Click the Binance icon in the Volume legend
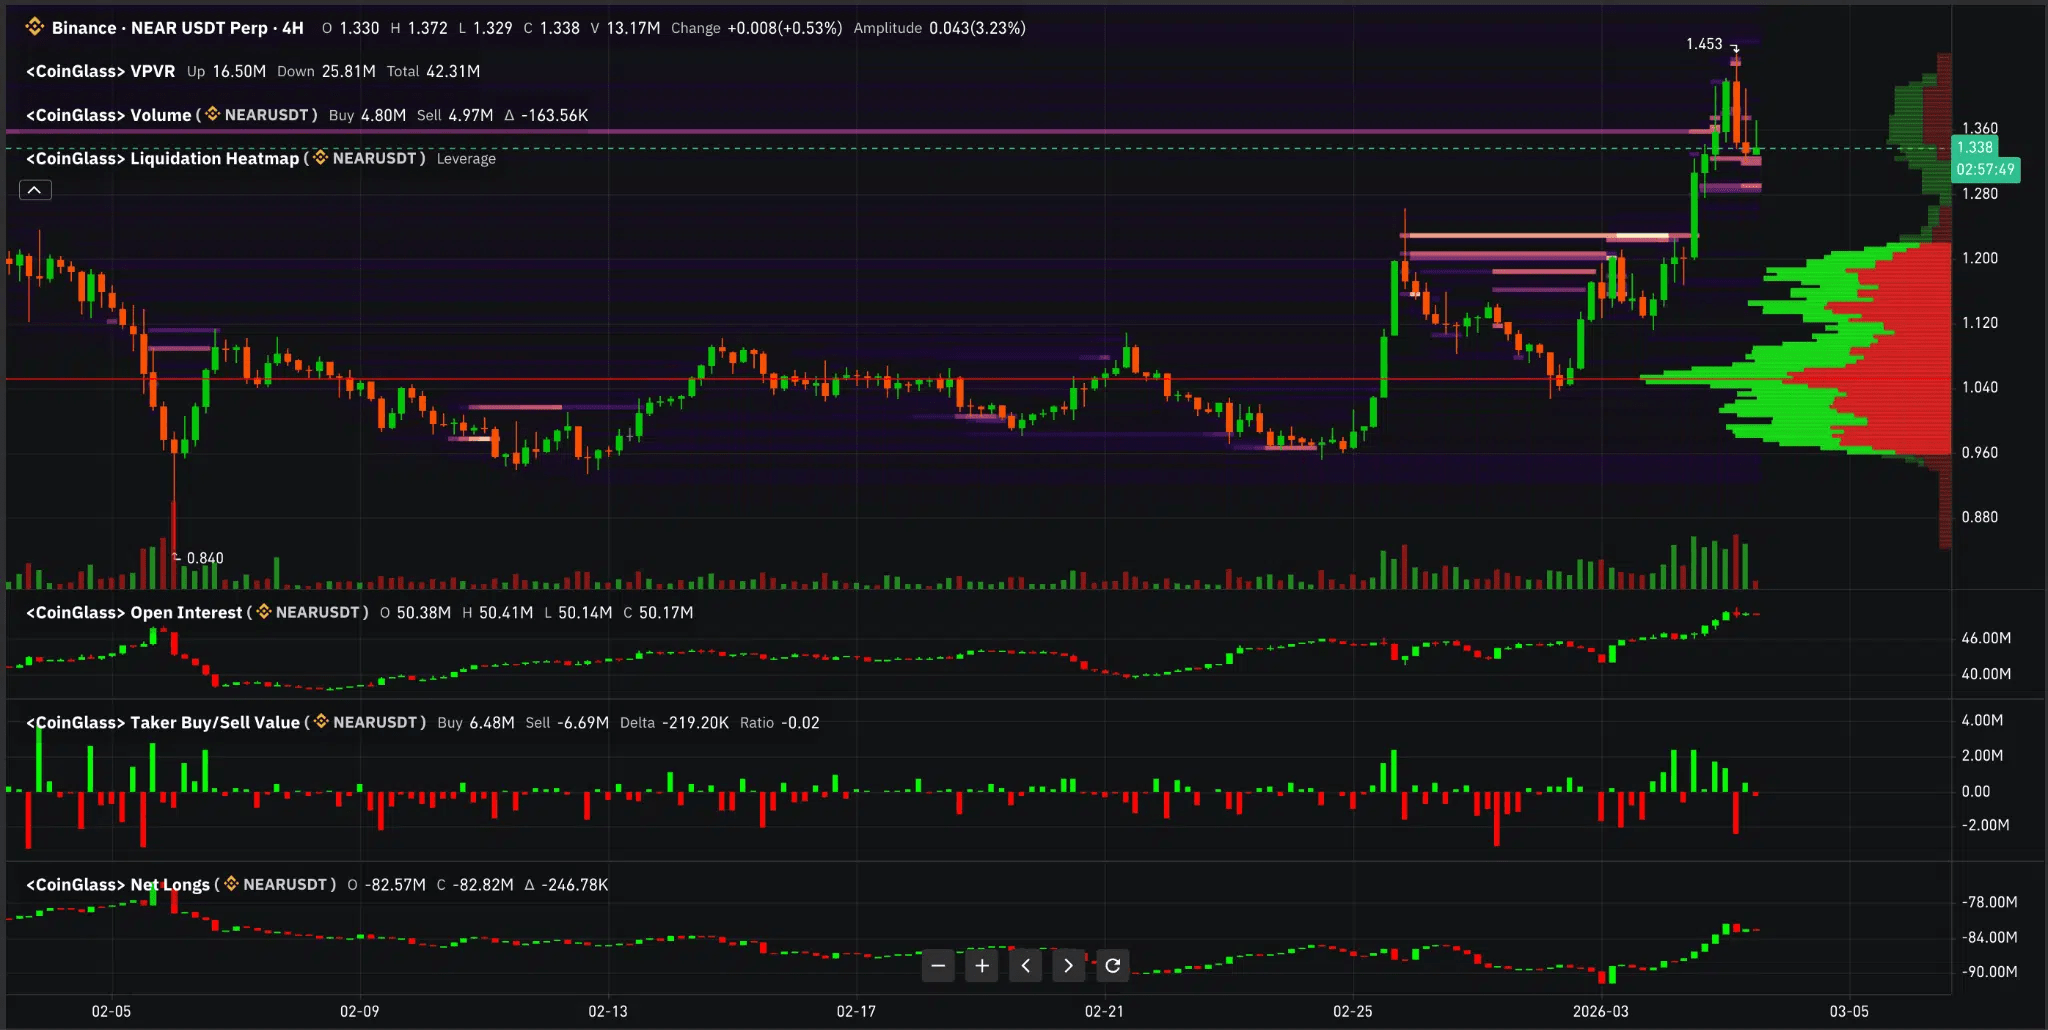Image resolution: width=2048 pixels, height=1030 pixels. [212, 114]
